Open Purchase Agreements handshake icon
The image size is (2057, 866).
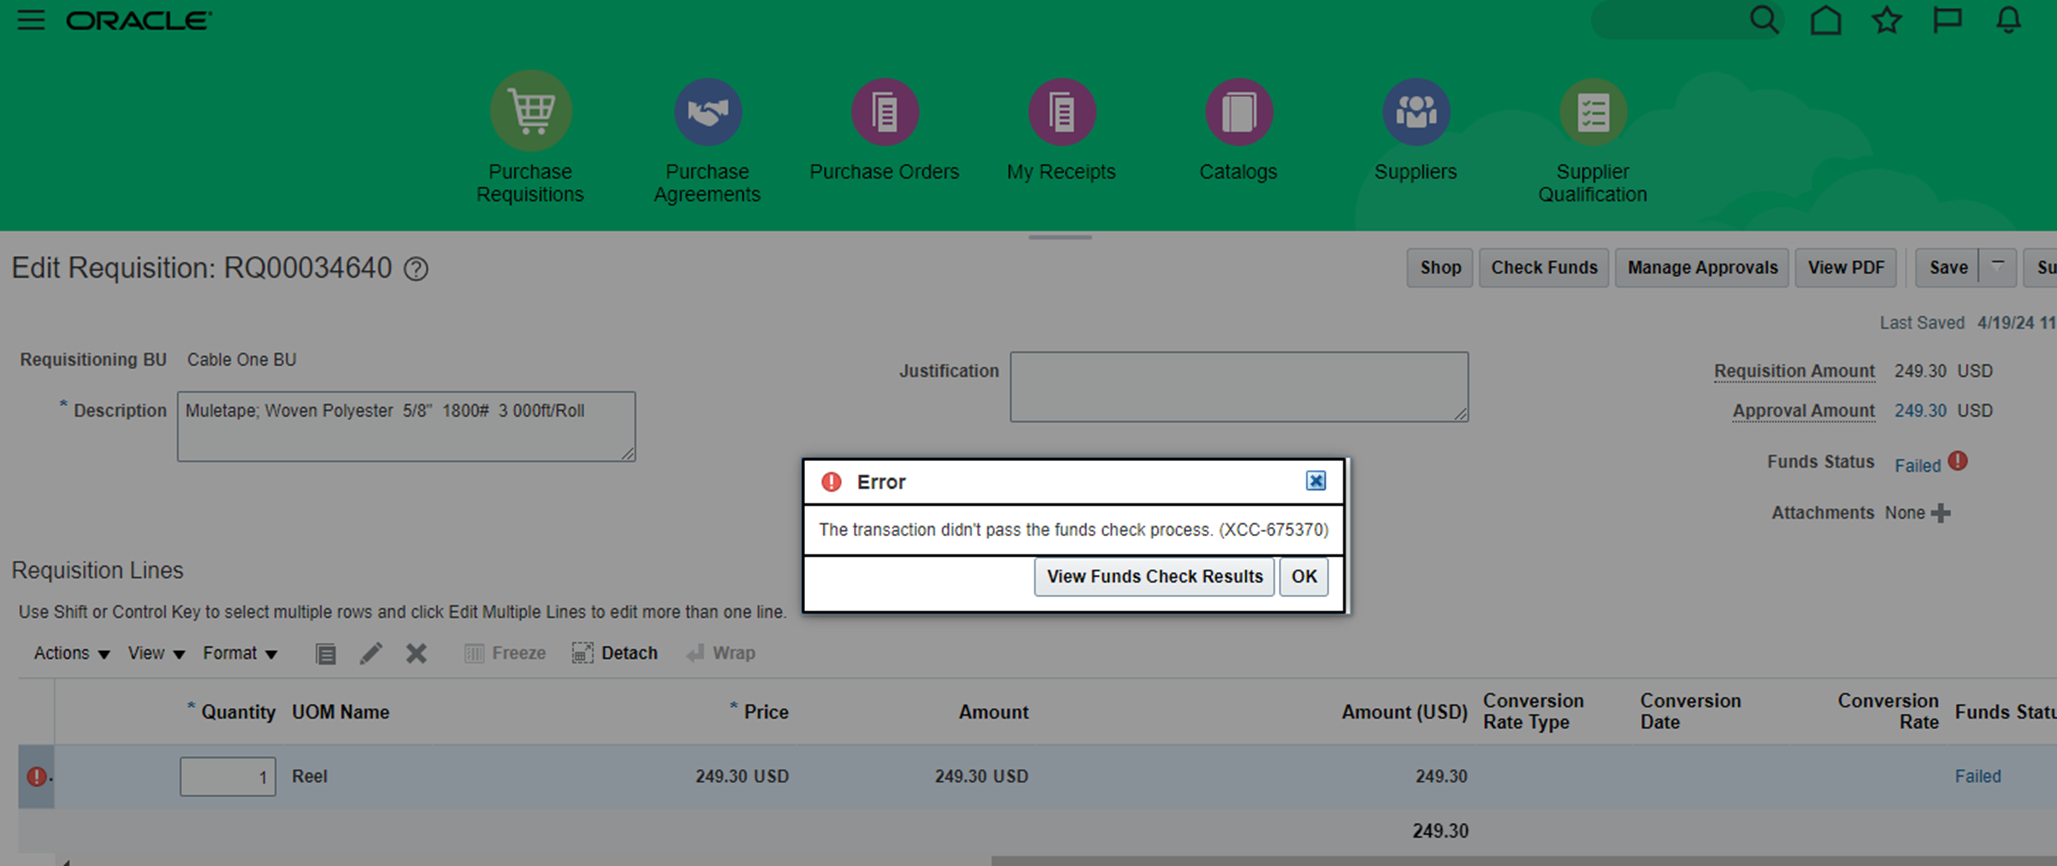pos(707,111)
